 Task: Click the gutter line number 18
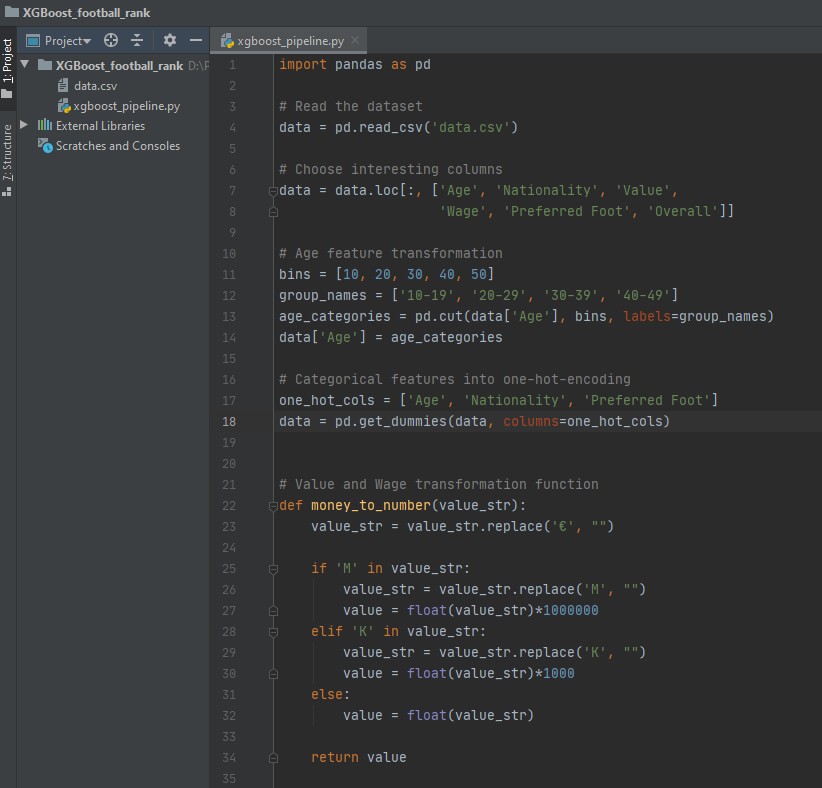229,422
